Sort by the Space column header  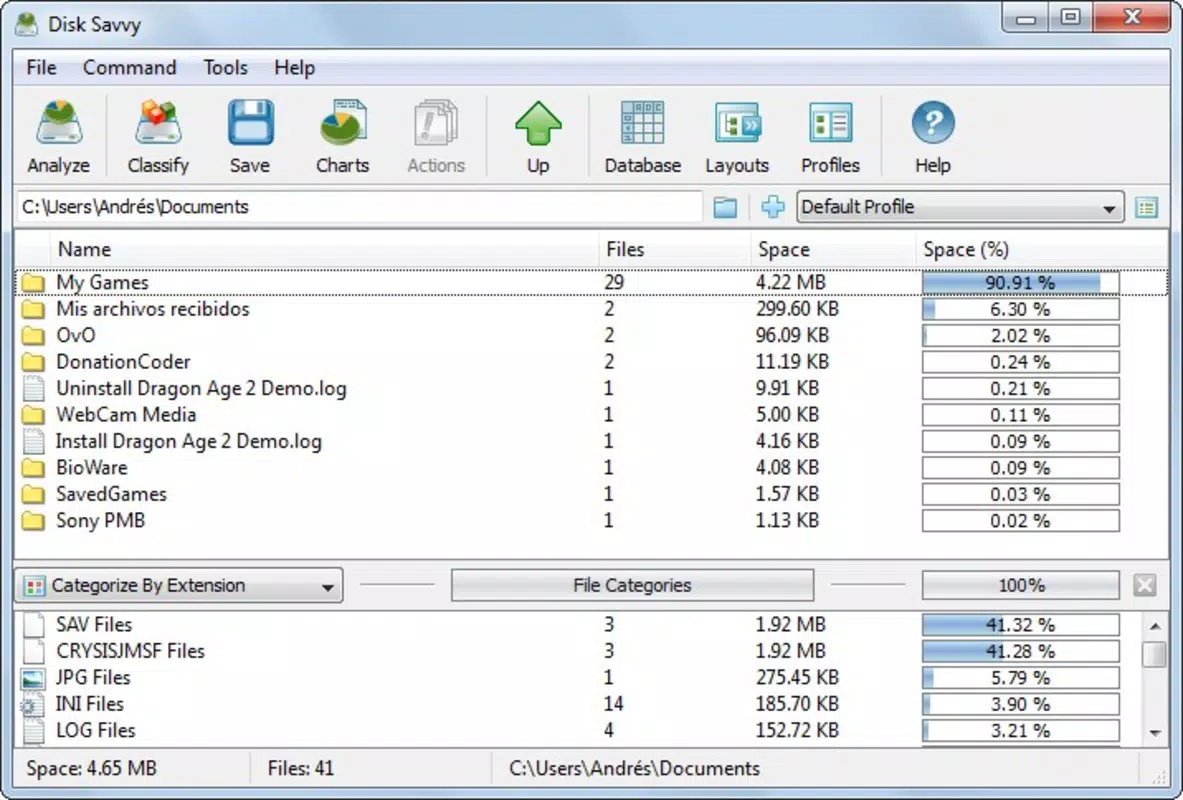pyautogui.click(x=833, y=250)
